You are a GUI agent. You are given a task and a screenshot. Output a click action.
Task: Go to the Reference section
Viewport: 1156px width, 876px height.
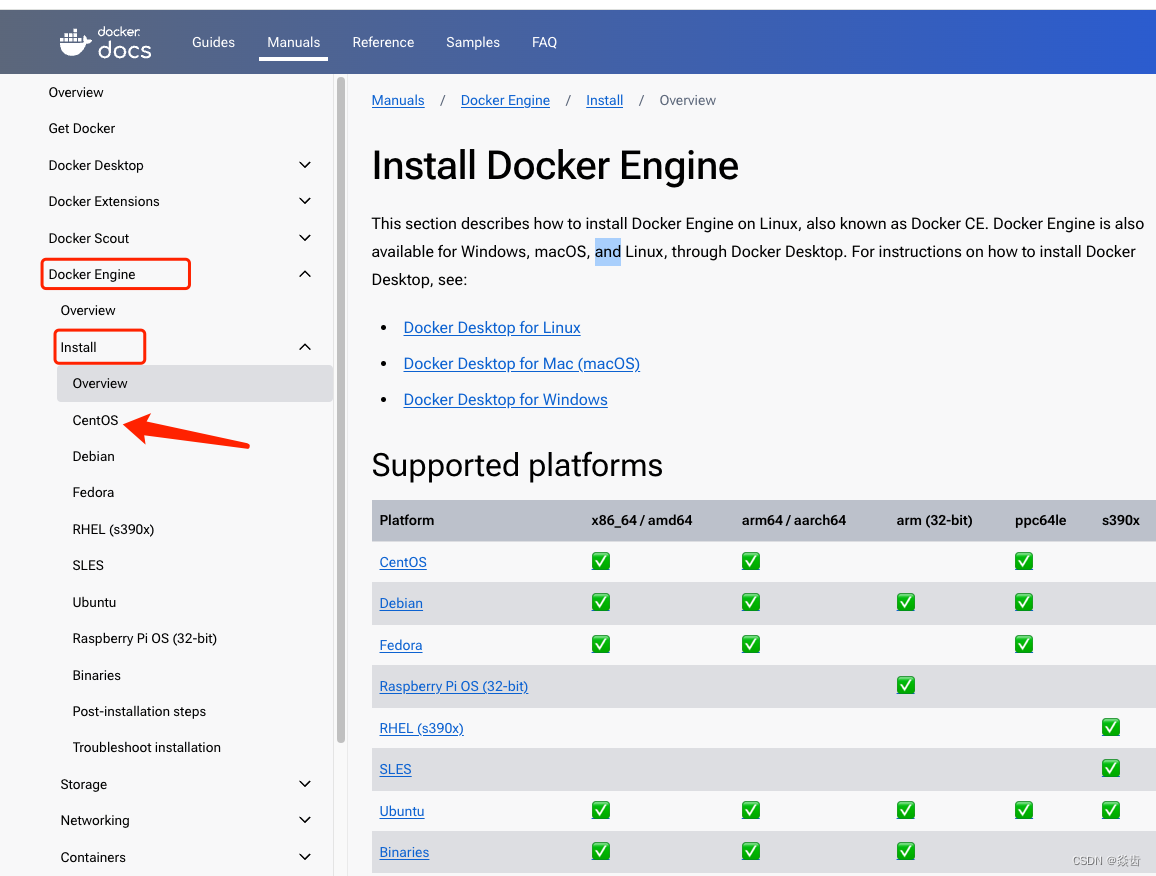click(x=383, y=42)
